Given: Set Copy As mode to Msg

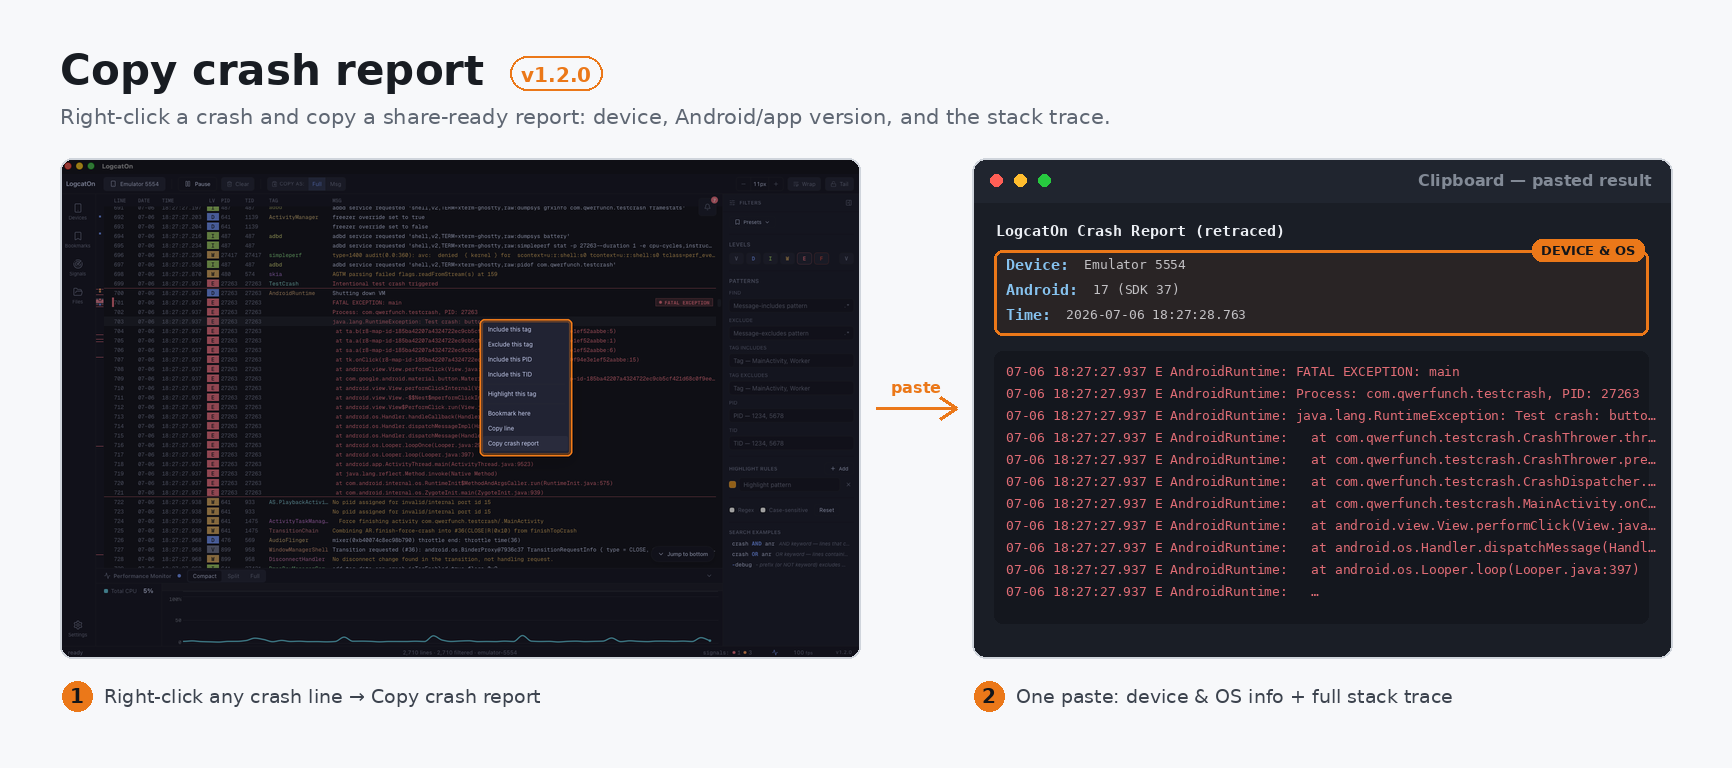Looking at the screenshot, I should tap(335, 184).
